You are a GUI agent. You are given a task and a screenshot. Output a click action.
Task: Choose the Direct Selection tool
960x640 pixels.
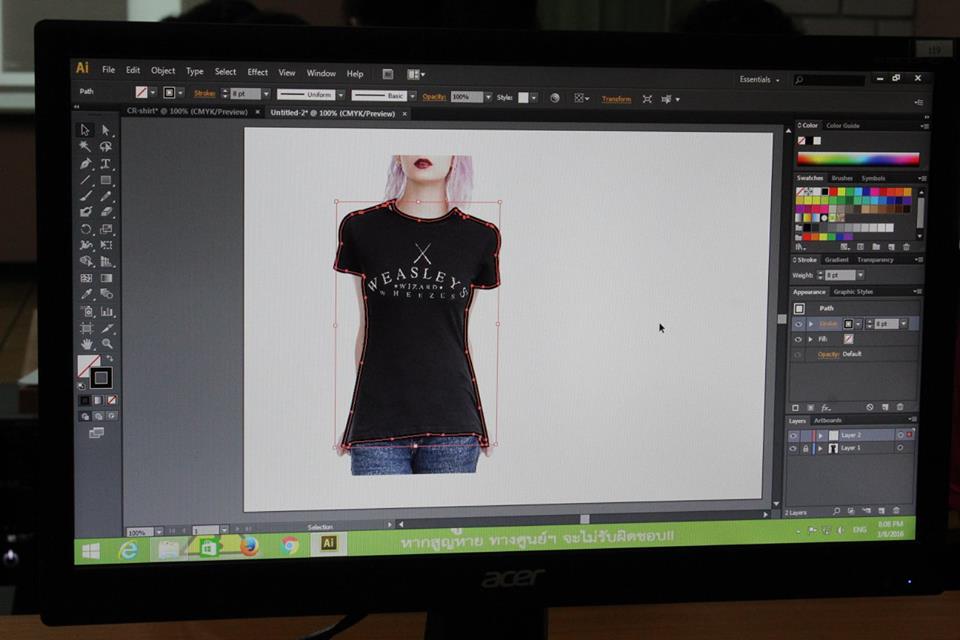(x=105, y=130)
